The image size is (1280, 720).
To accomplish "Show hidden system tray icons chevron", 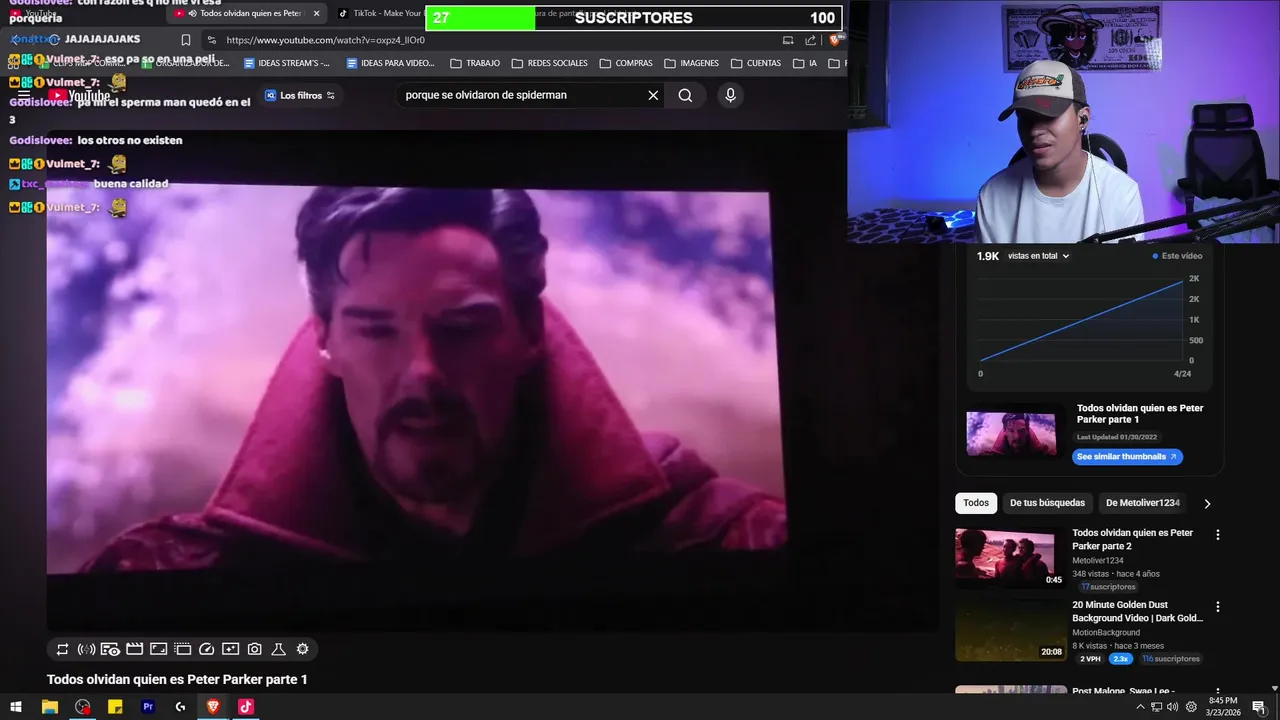I will tap(1140, 706).
